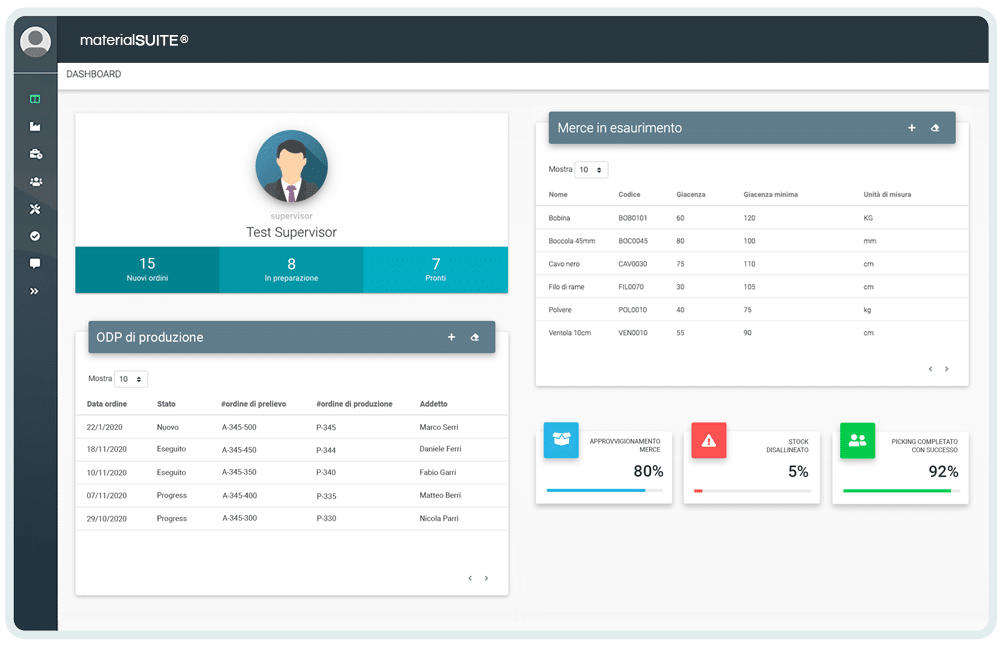Click the user avatar in top-left corner

point(36,42)
